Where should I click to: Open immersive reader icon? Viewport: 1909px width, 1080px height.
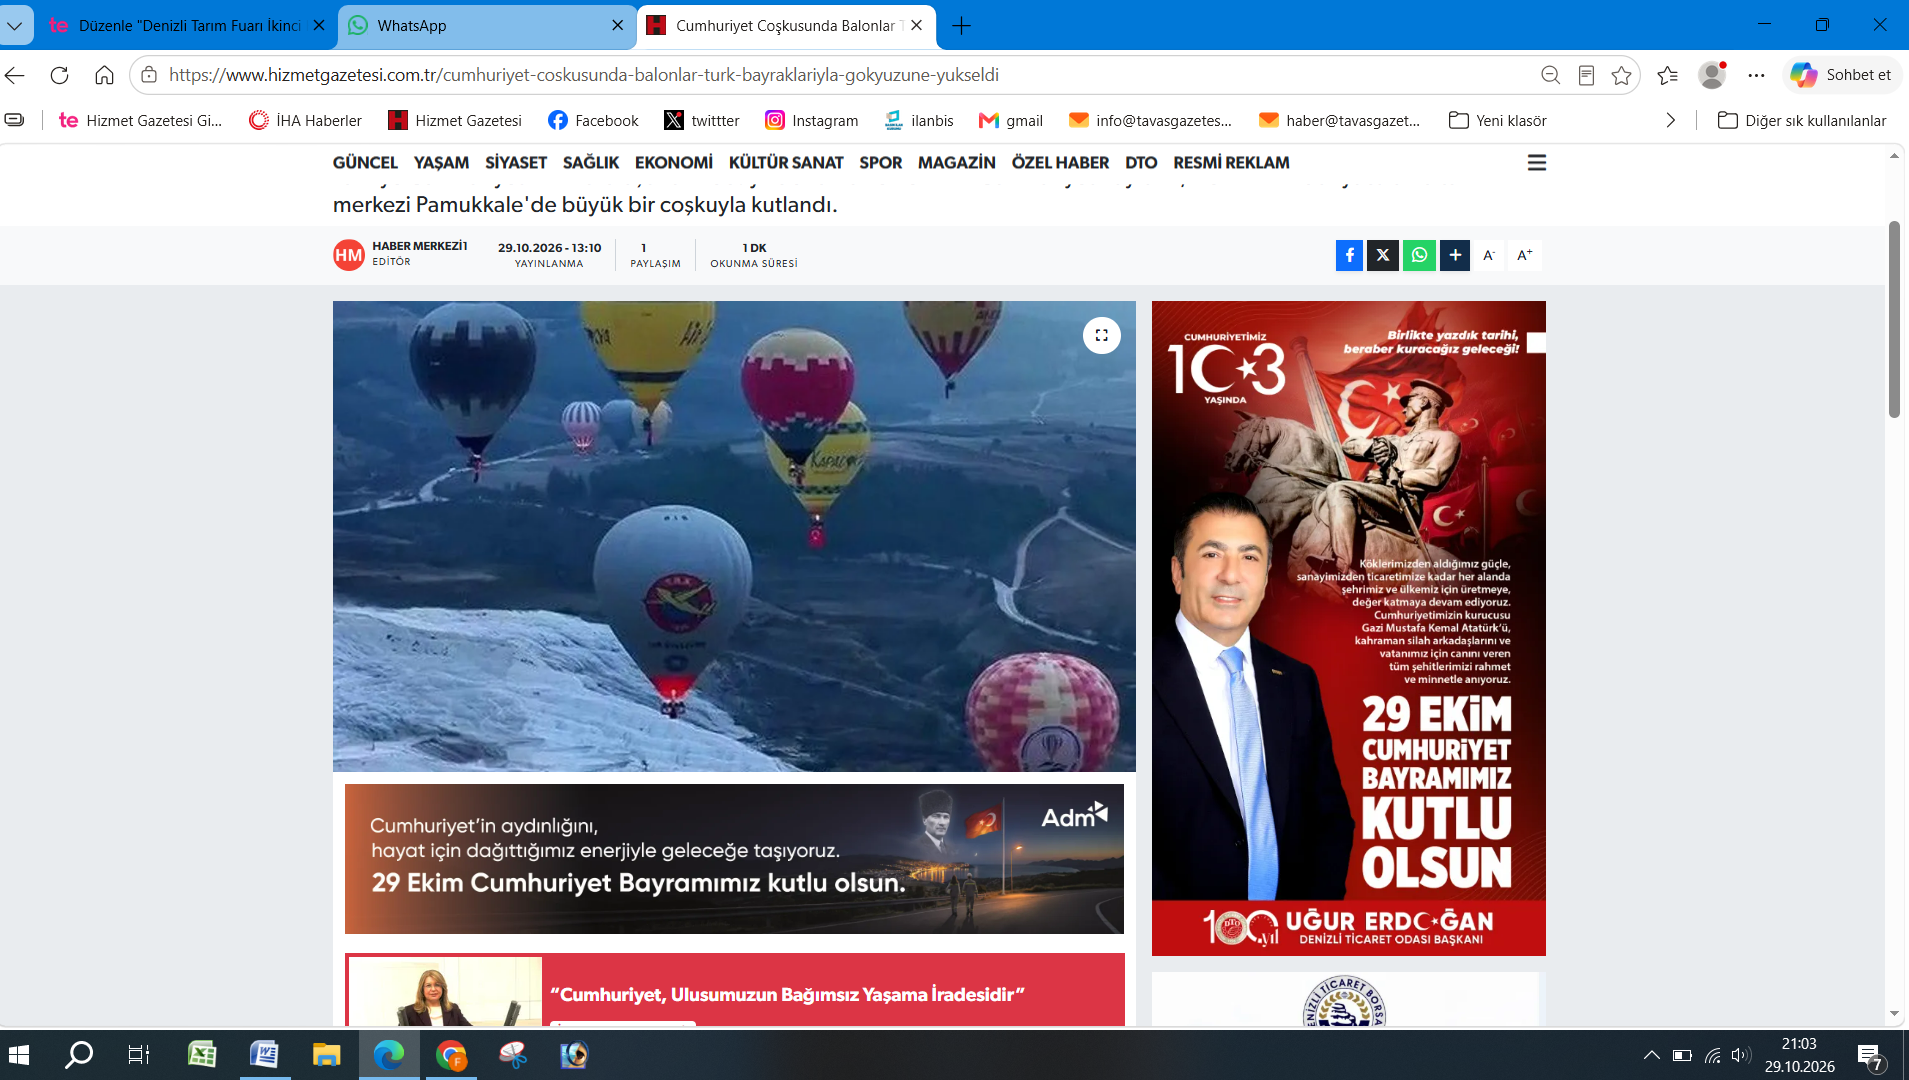(x=1586, y=75)
